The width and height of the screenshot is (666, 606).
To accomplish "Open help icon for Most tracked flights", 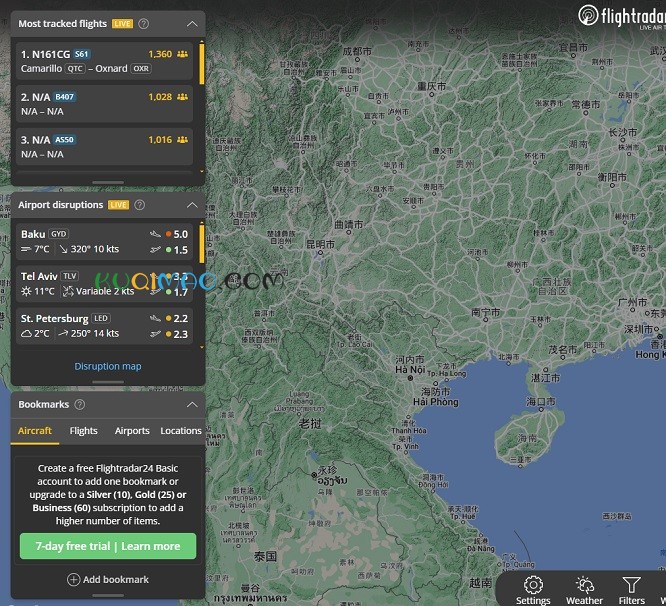I will pos(144,24).
